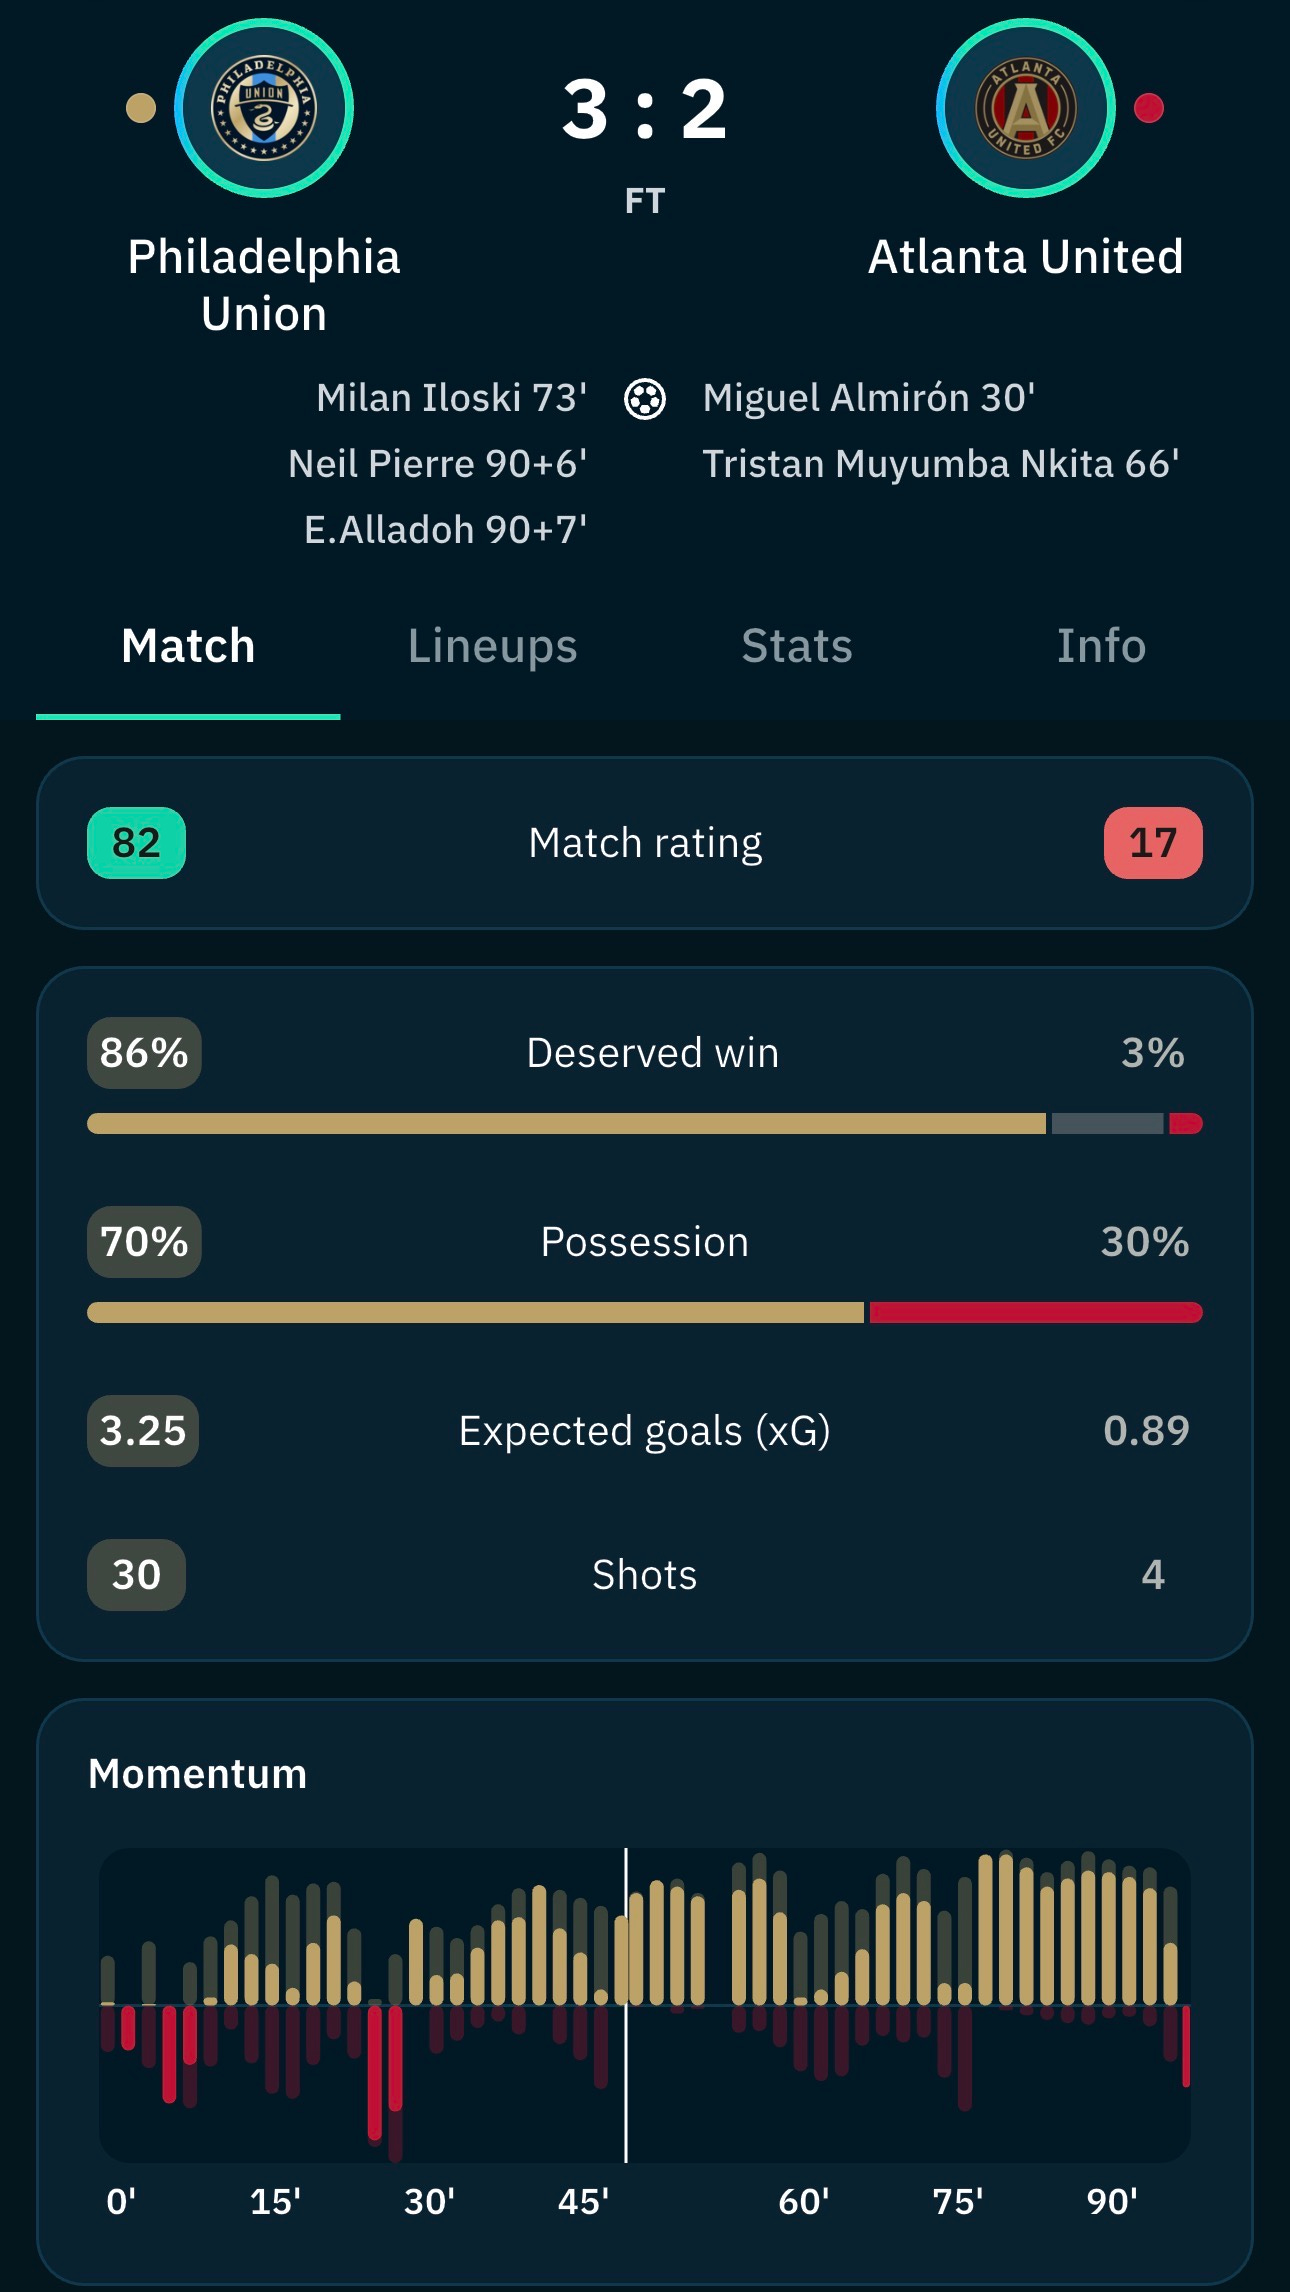The width and height of the screenshot is (1290, 2292).
Task: Tap the 86% deserved win badge
Action: 144,1053
